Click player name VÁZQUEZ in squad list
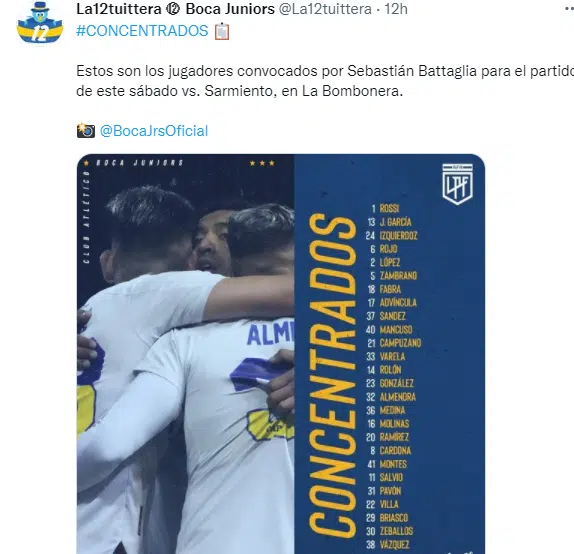574x554 pixels. [x=394, y=545]
